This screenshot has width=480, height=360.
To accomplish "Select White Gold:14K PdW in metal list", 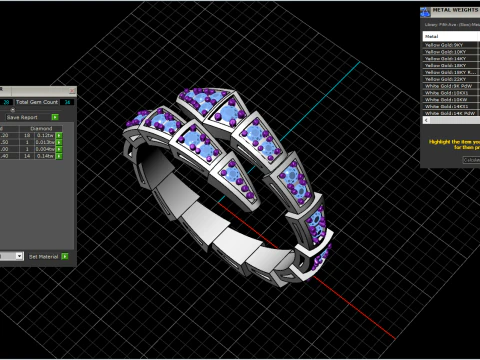I will coord(451,113).
